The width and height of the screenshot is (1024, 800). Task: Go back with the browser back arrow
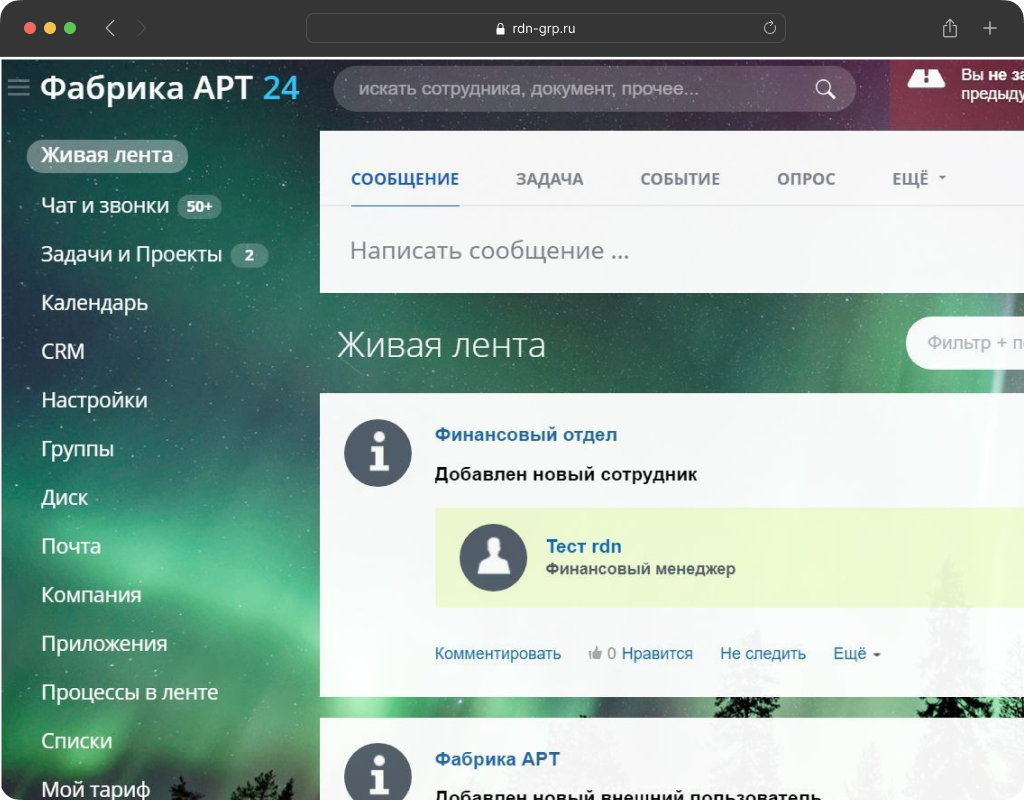[110, 29]
